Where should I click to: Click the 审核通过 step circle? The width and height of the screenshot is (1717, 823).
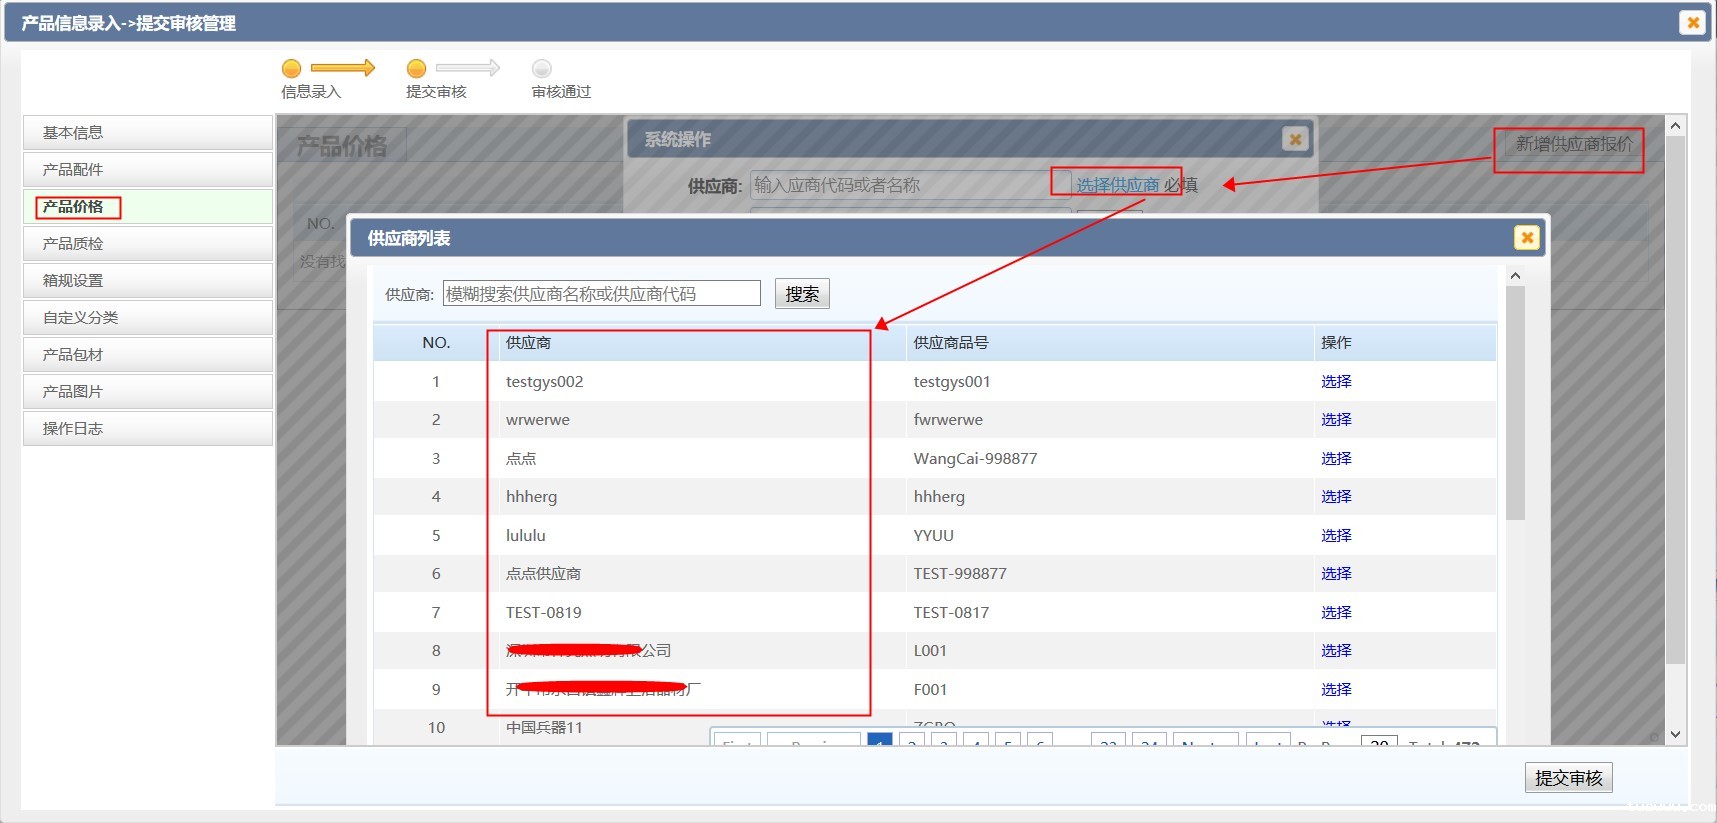point(541,68)
